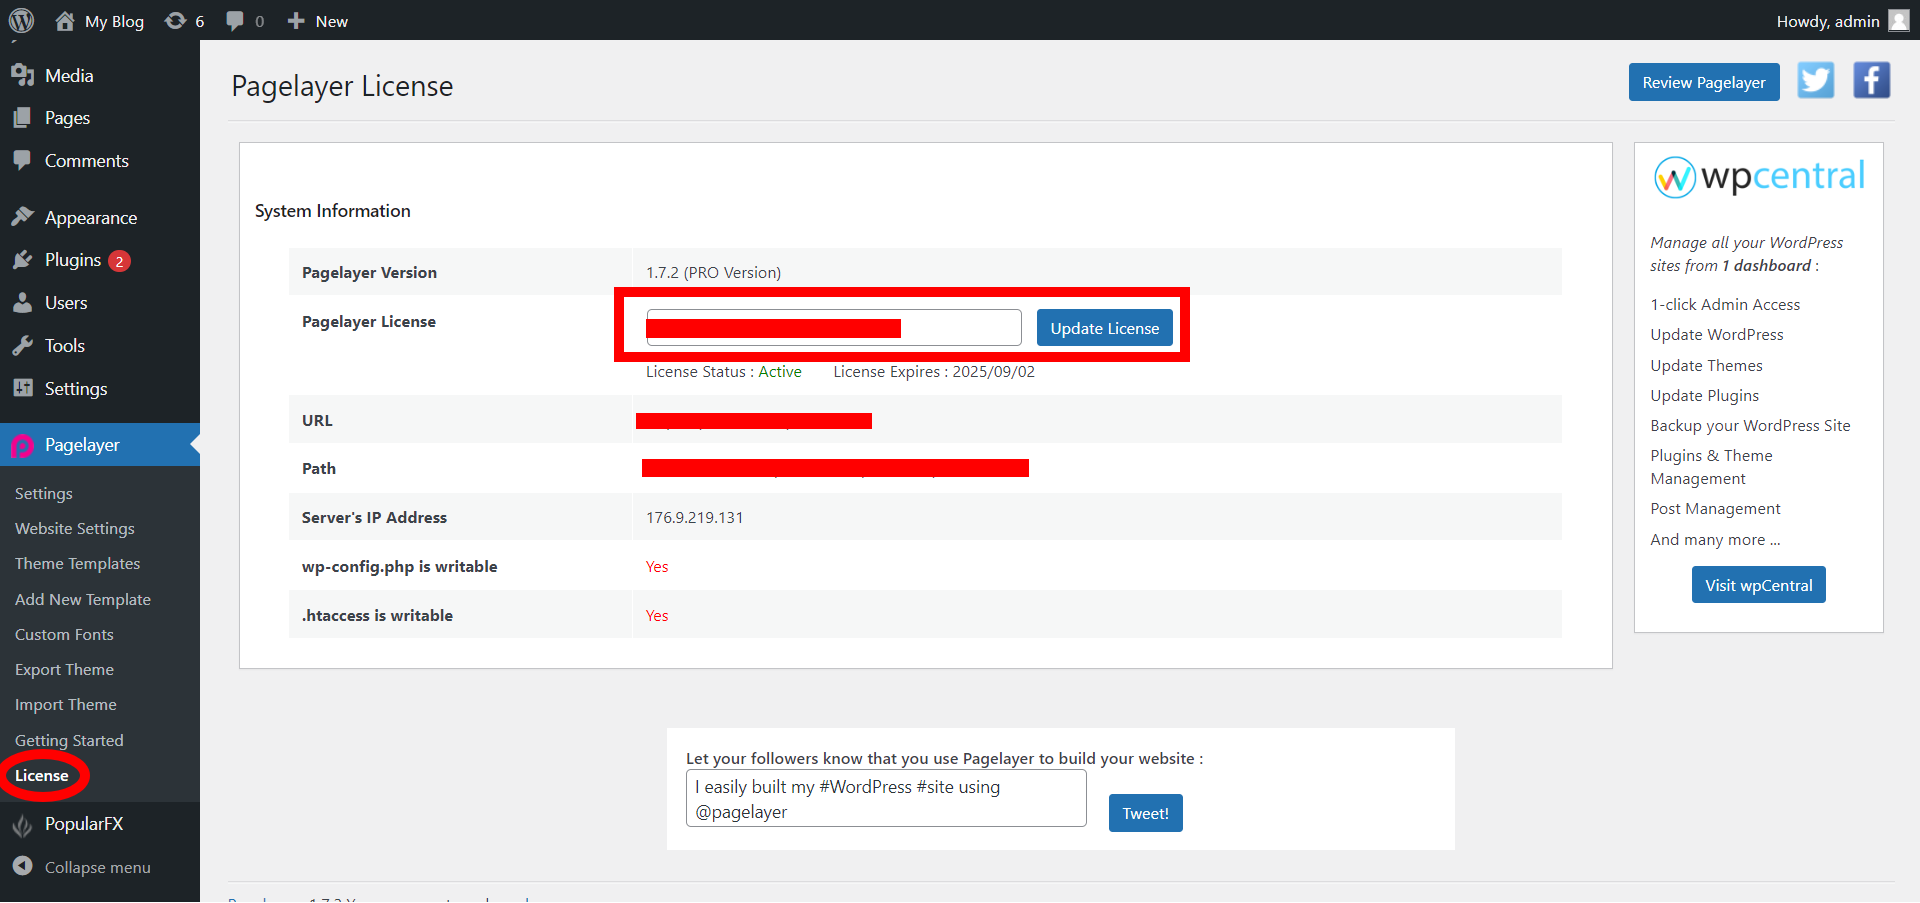Open Website Settings submenu item
Screen dimensions: 1920x903
click(x=75, y=529)
